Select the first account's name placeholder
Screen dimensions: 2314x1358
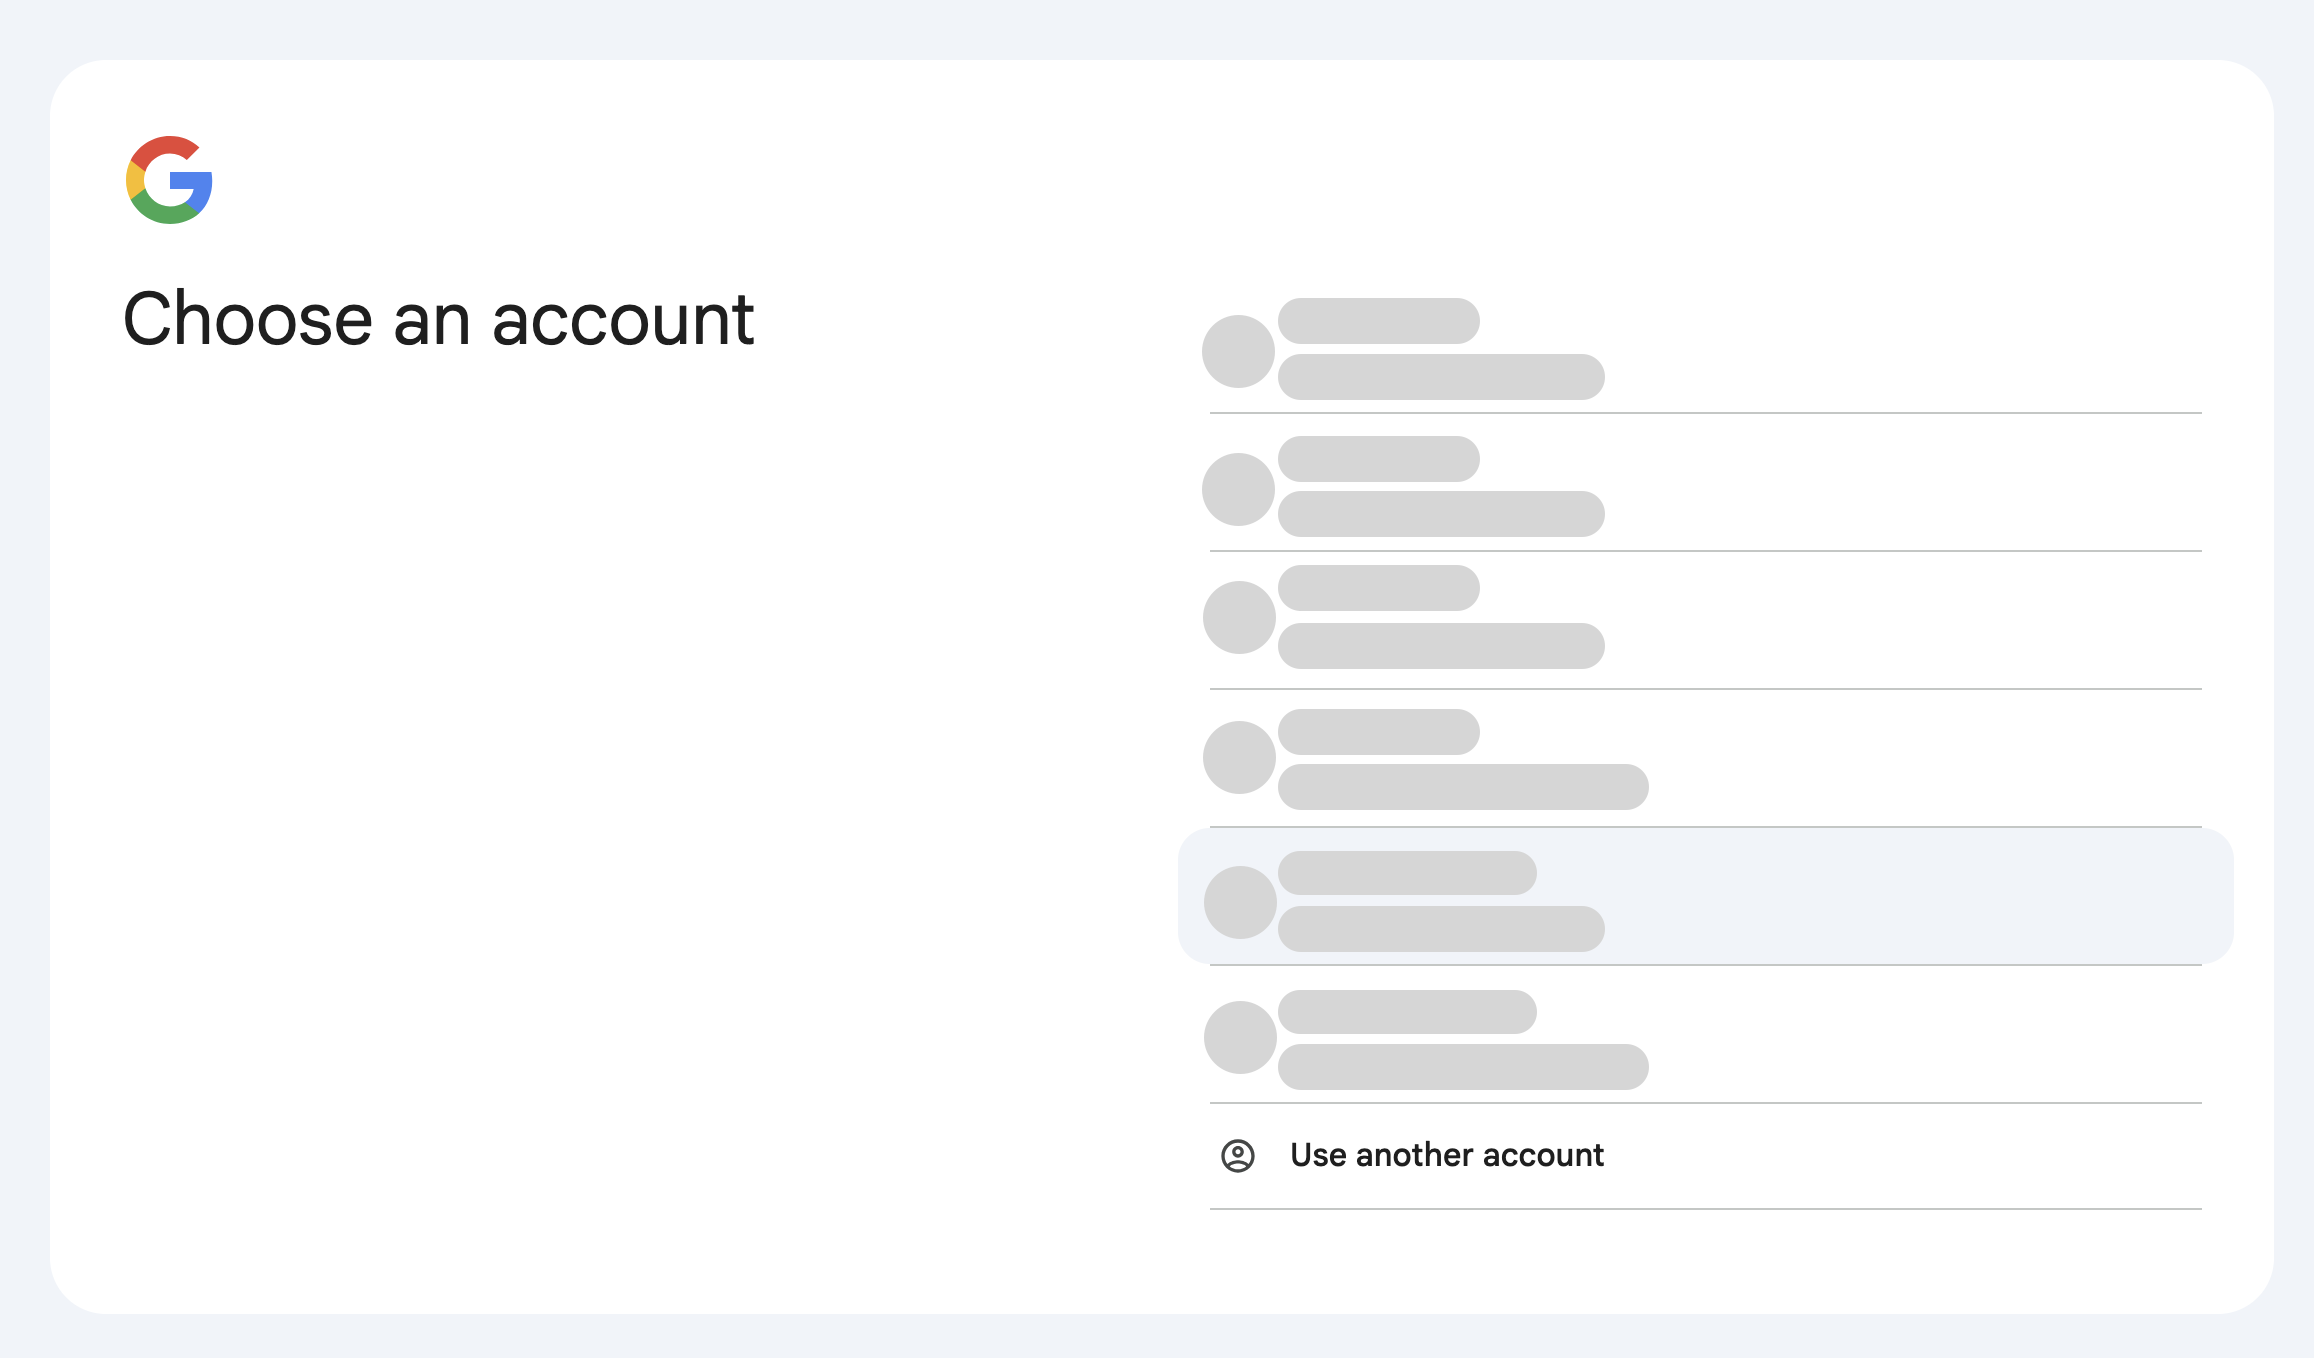[1378, 321]
